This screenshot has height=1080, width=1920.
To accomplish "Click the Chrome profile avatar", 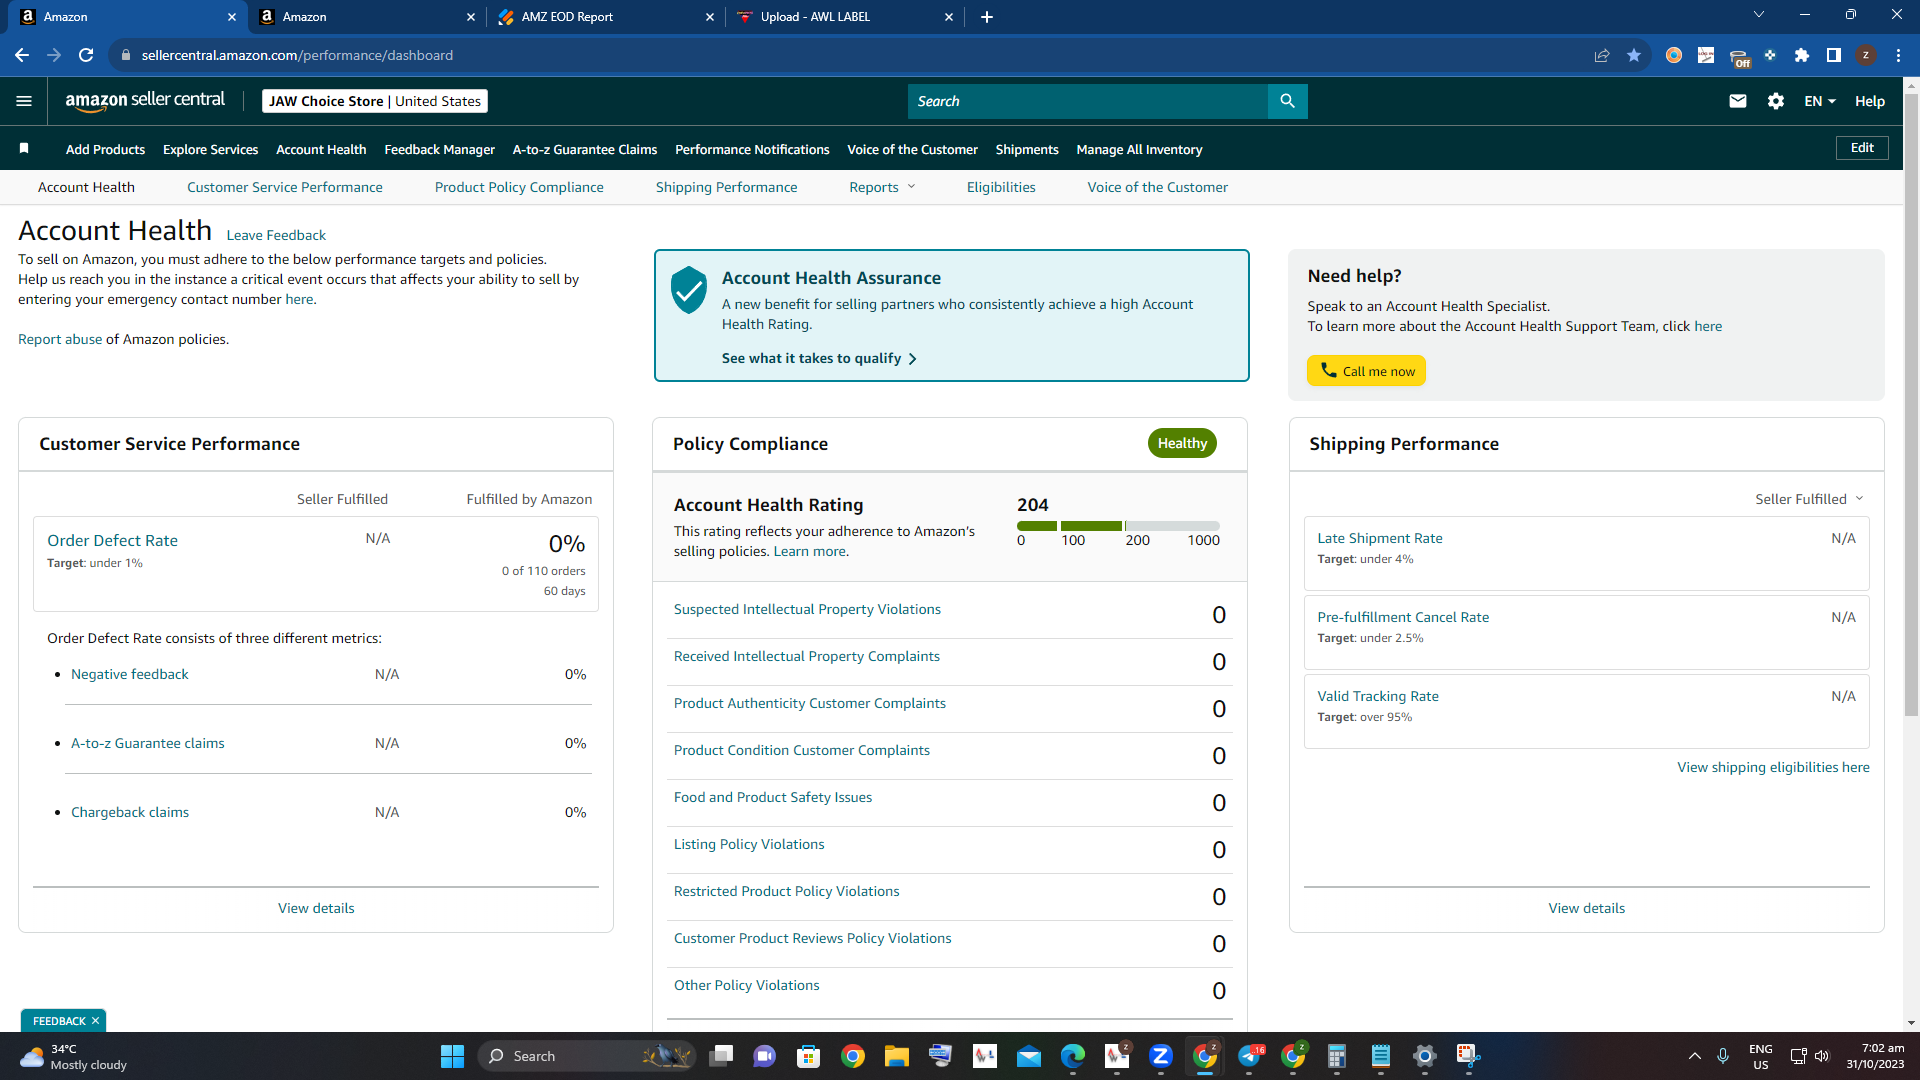I will tap(1866, 55).
